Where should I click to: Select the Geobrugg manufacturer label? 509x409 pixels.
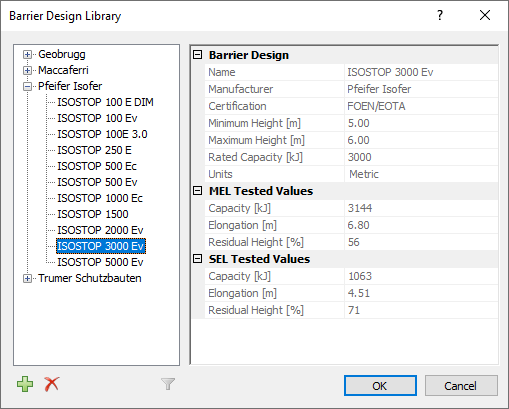[x=62, y=54]
